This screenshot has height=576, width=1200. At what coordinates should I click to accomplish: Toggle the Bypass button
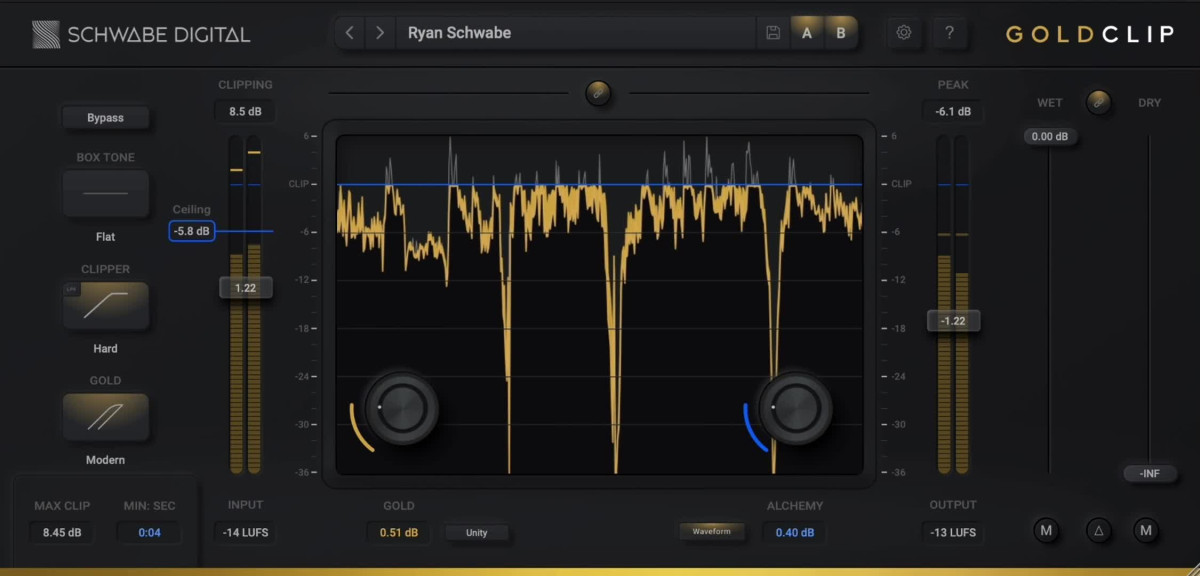click(x=105, y=118)
